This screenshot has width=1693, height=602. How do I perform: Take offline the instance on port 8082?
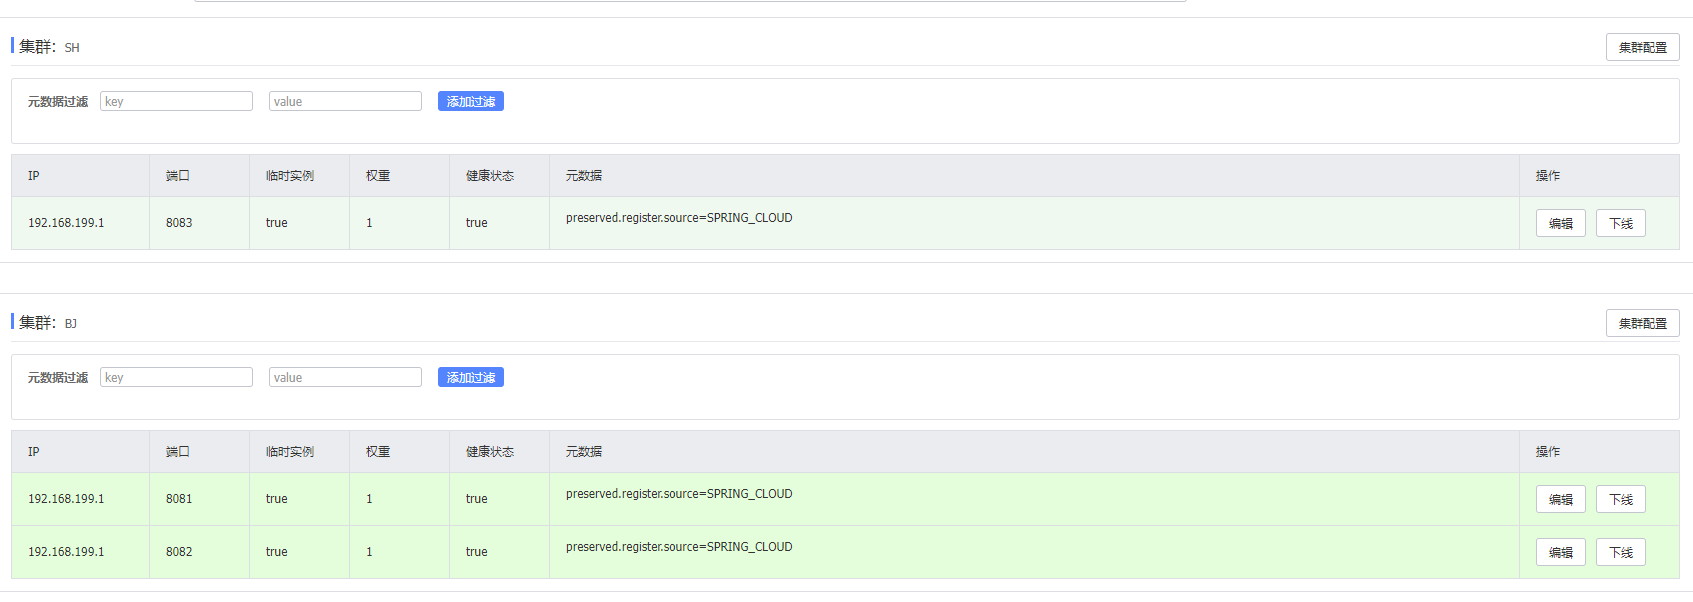1620,552
